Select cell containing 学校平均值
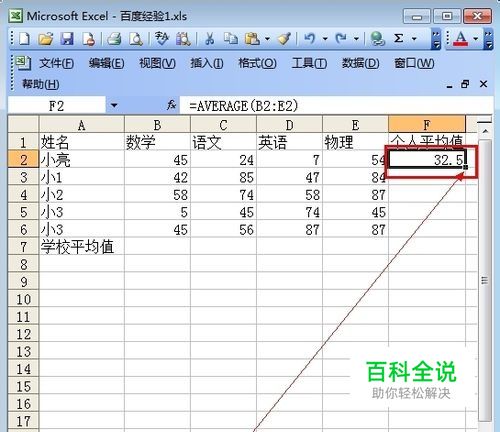Screen dimensions: 500x432 (82, 247)
